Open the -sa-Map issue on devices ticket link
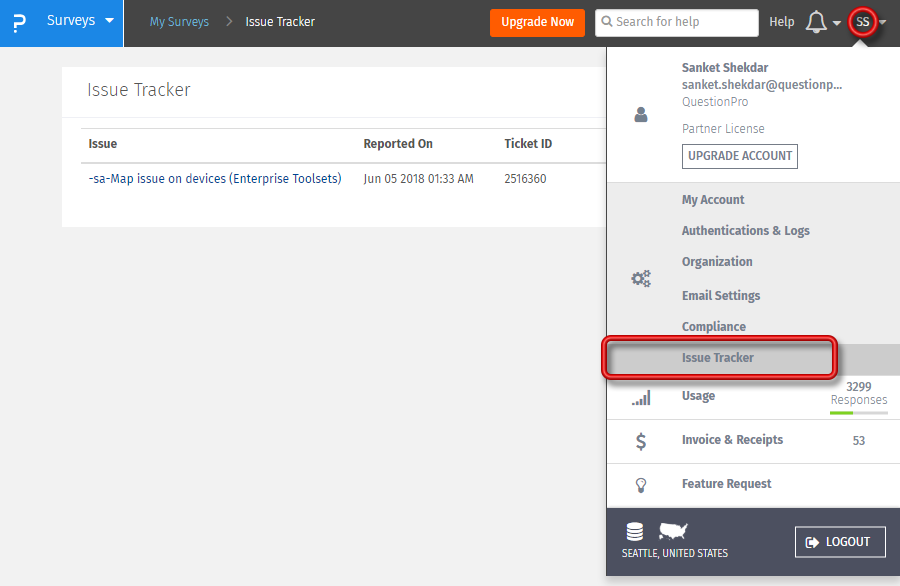The height and width of the screenshot is (586, 900). (x=215, y=178)
